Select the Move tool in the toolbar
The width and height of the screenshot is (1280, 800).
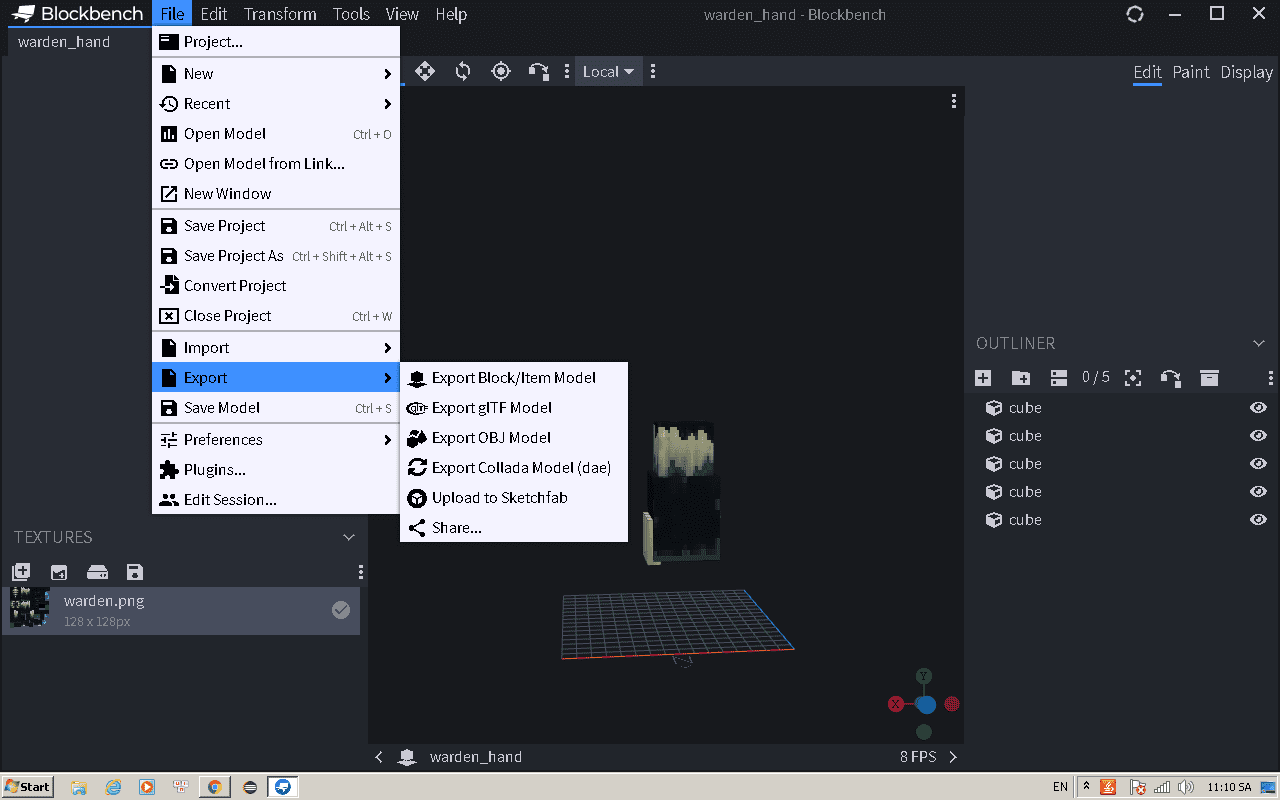pyautogui.click(x=425, y=71)
